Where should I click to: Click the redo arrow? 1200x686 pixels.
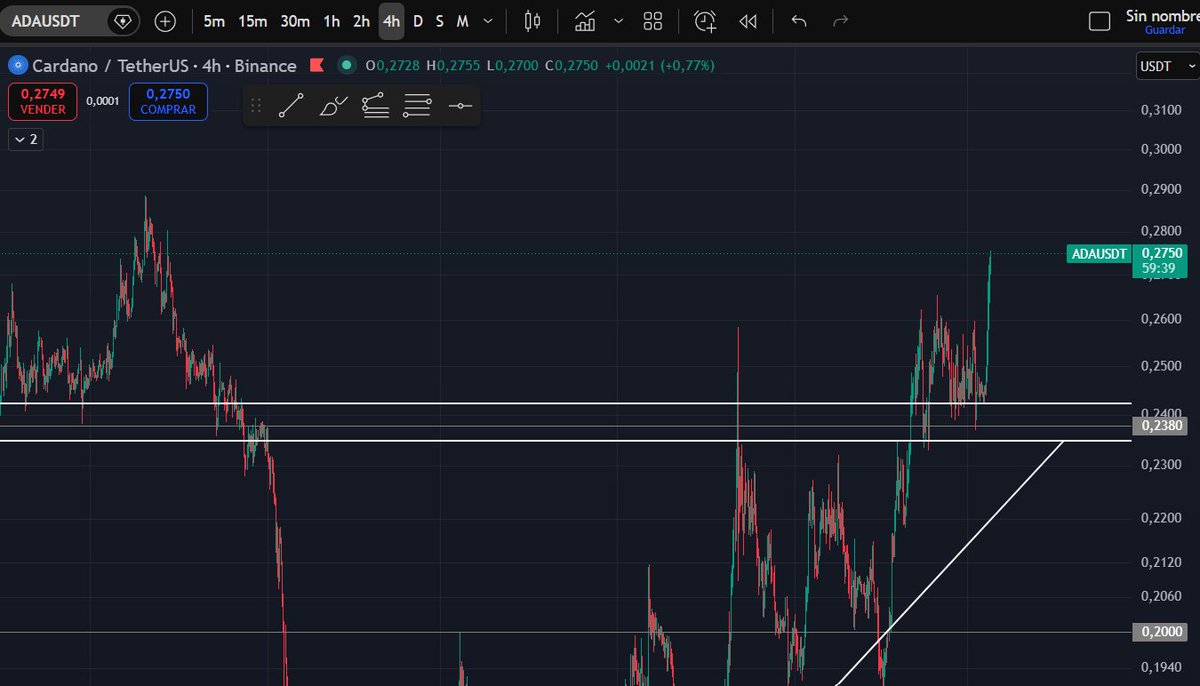pos(841,20)
